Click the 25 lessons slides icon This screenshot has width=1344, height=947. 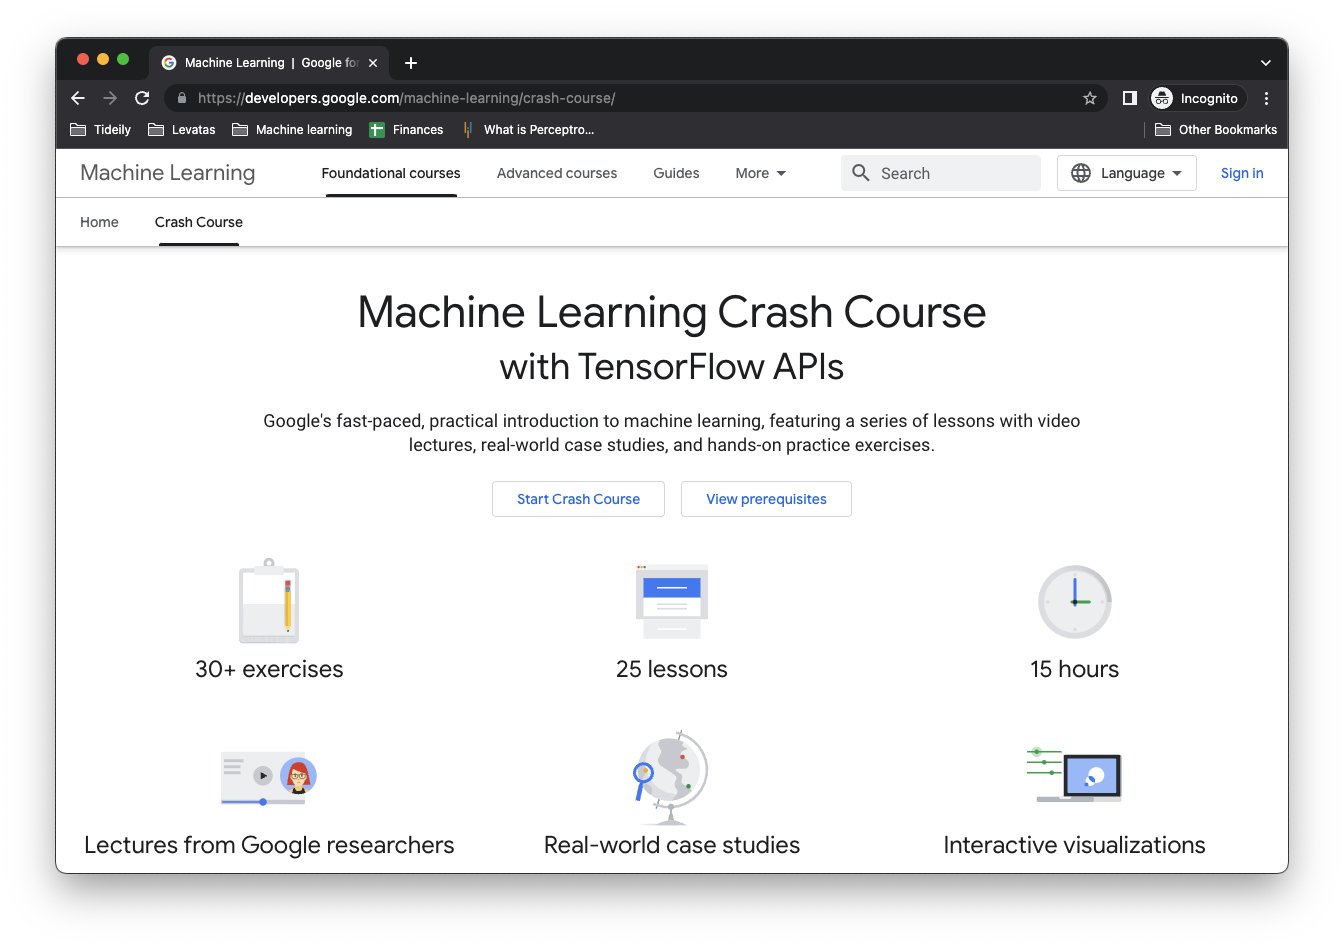click(x=672, y=601)
